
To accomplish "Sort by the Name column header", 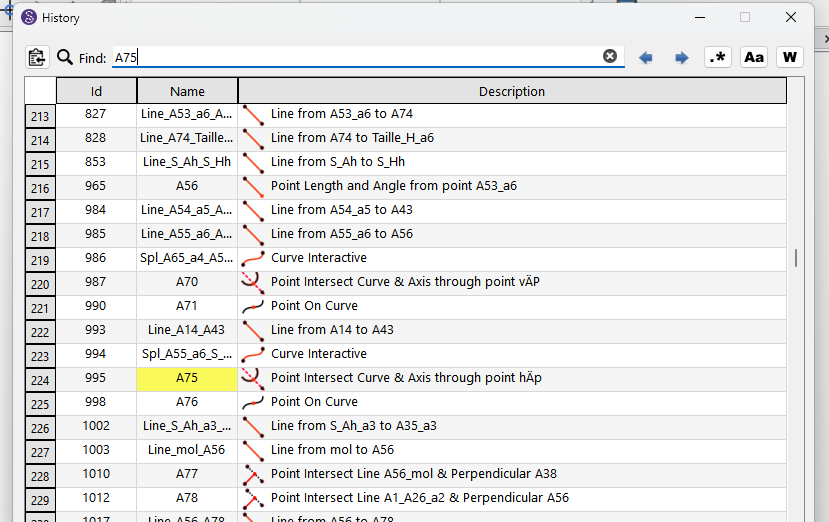I will (187, 91).
